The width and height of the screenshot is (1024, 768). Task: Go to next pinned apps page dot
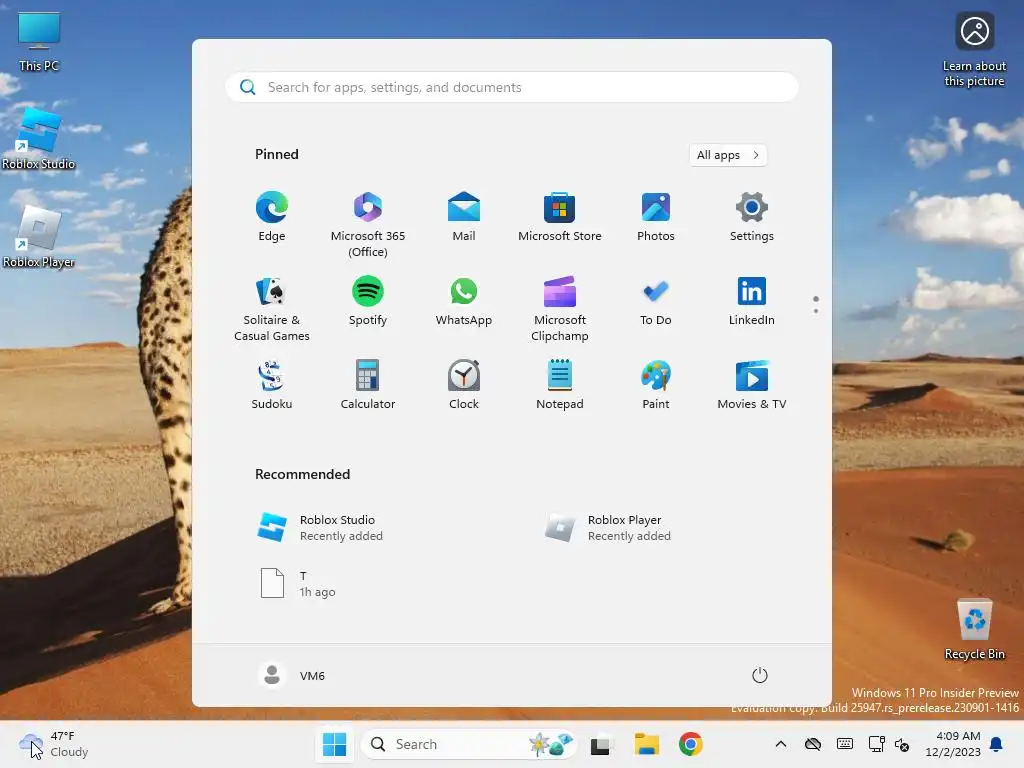tap(816, 311)
